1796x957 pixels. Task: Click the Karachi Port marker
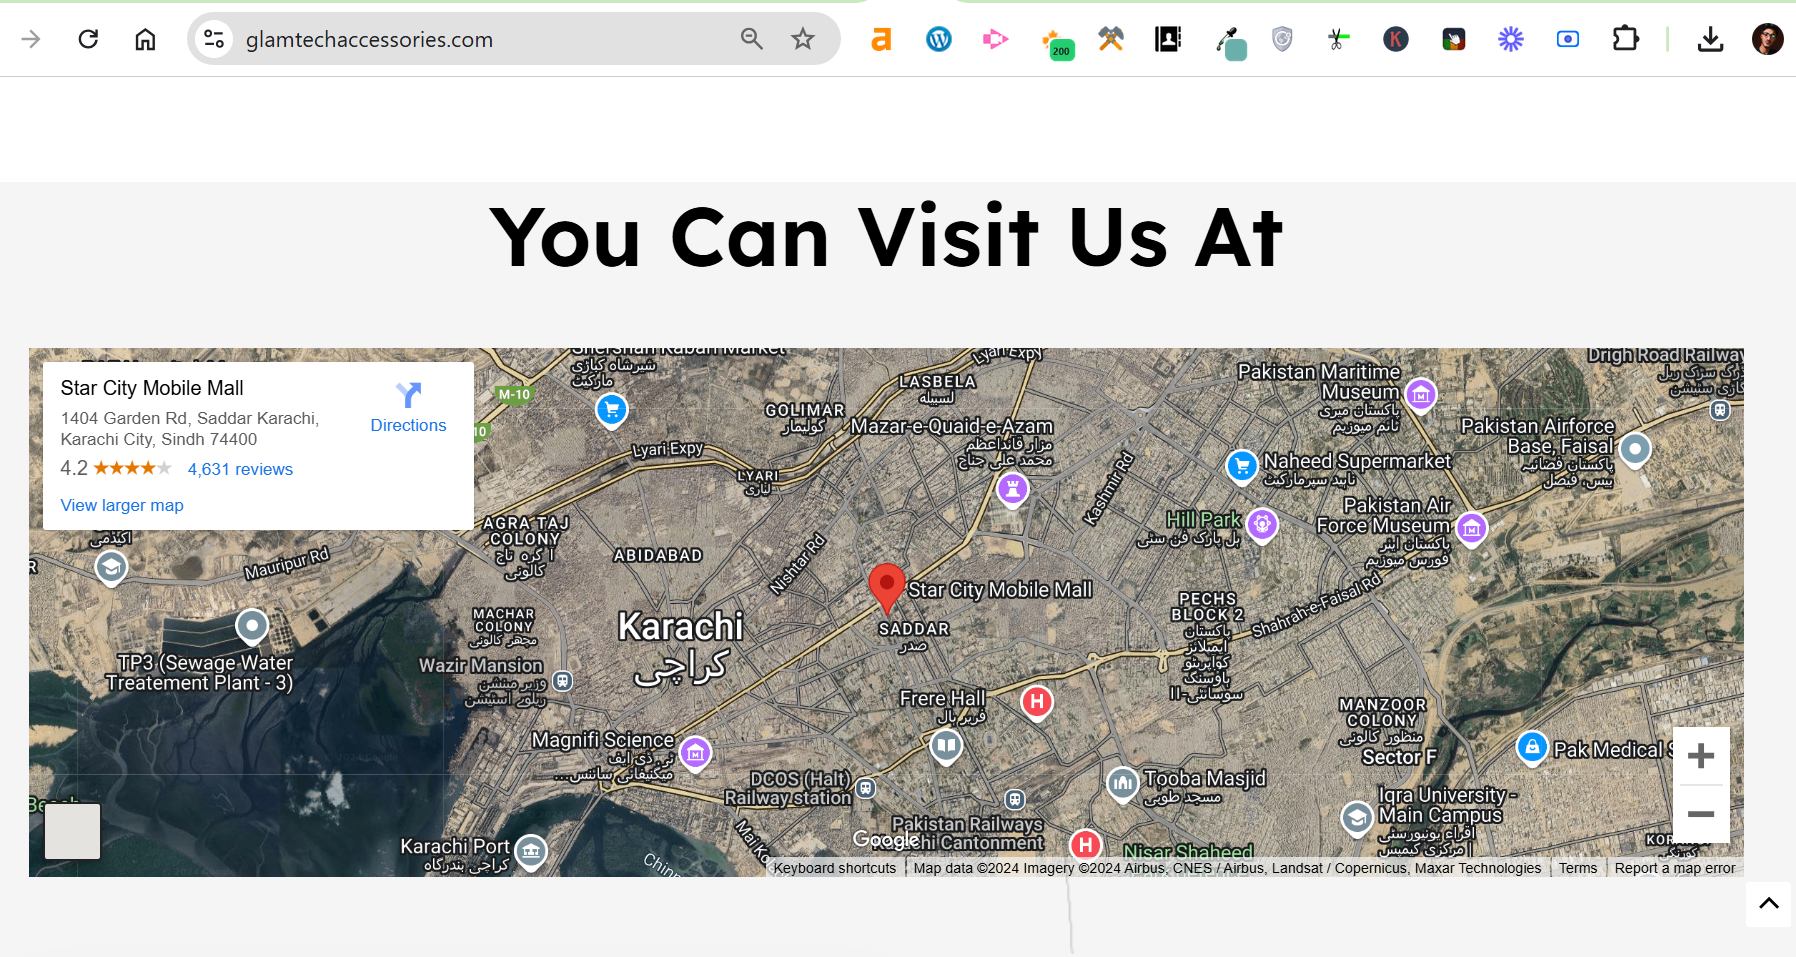pos(531,852)
